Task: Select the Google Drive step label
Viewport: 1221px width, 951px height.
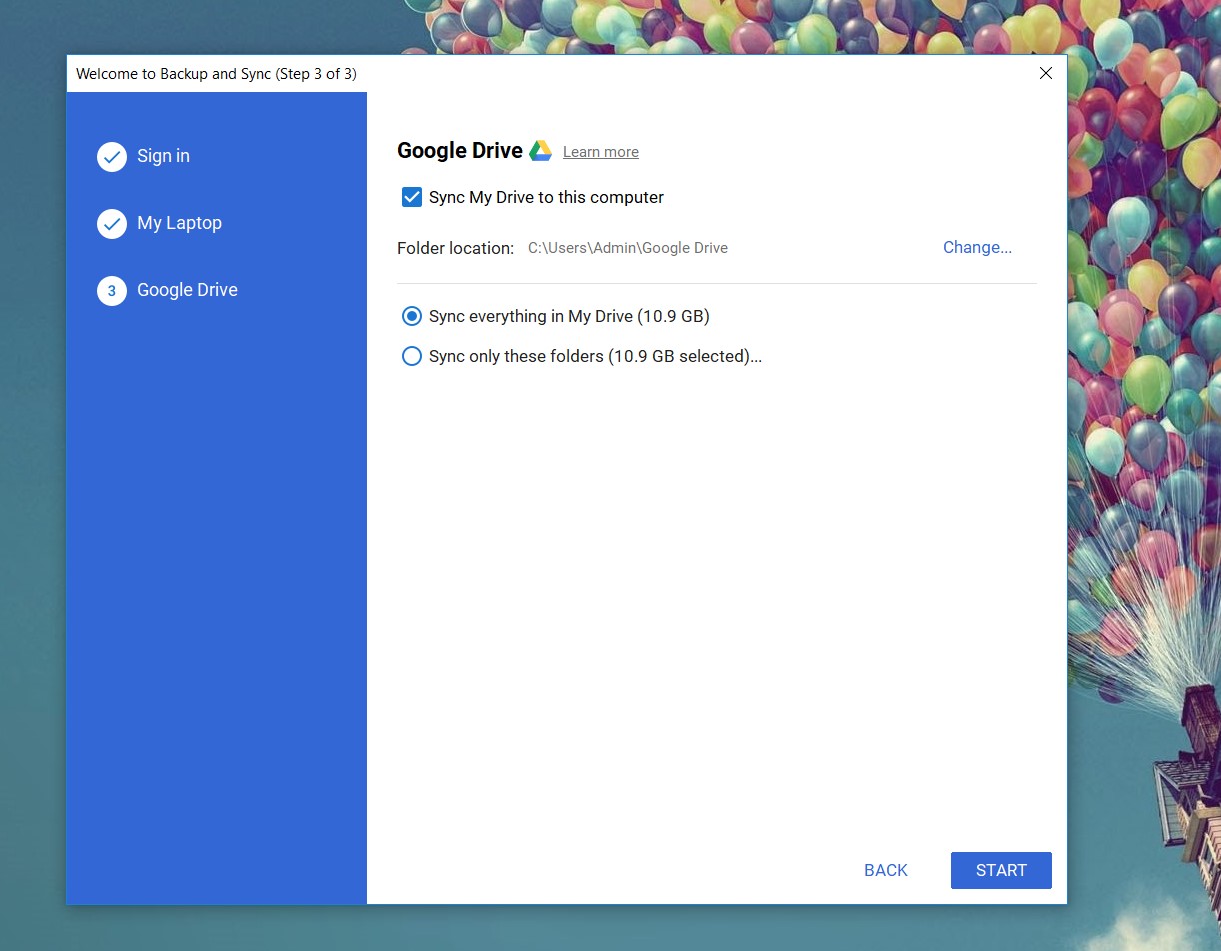Action: [x=187, y=290]
